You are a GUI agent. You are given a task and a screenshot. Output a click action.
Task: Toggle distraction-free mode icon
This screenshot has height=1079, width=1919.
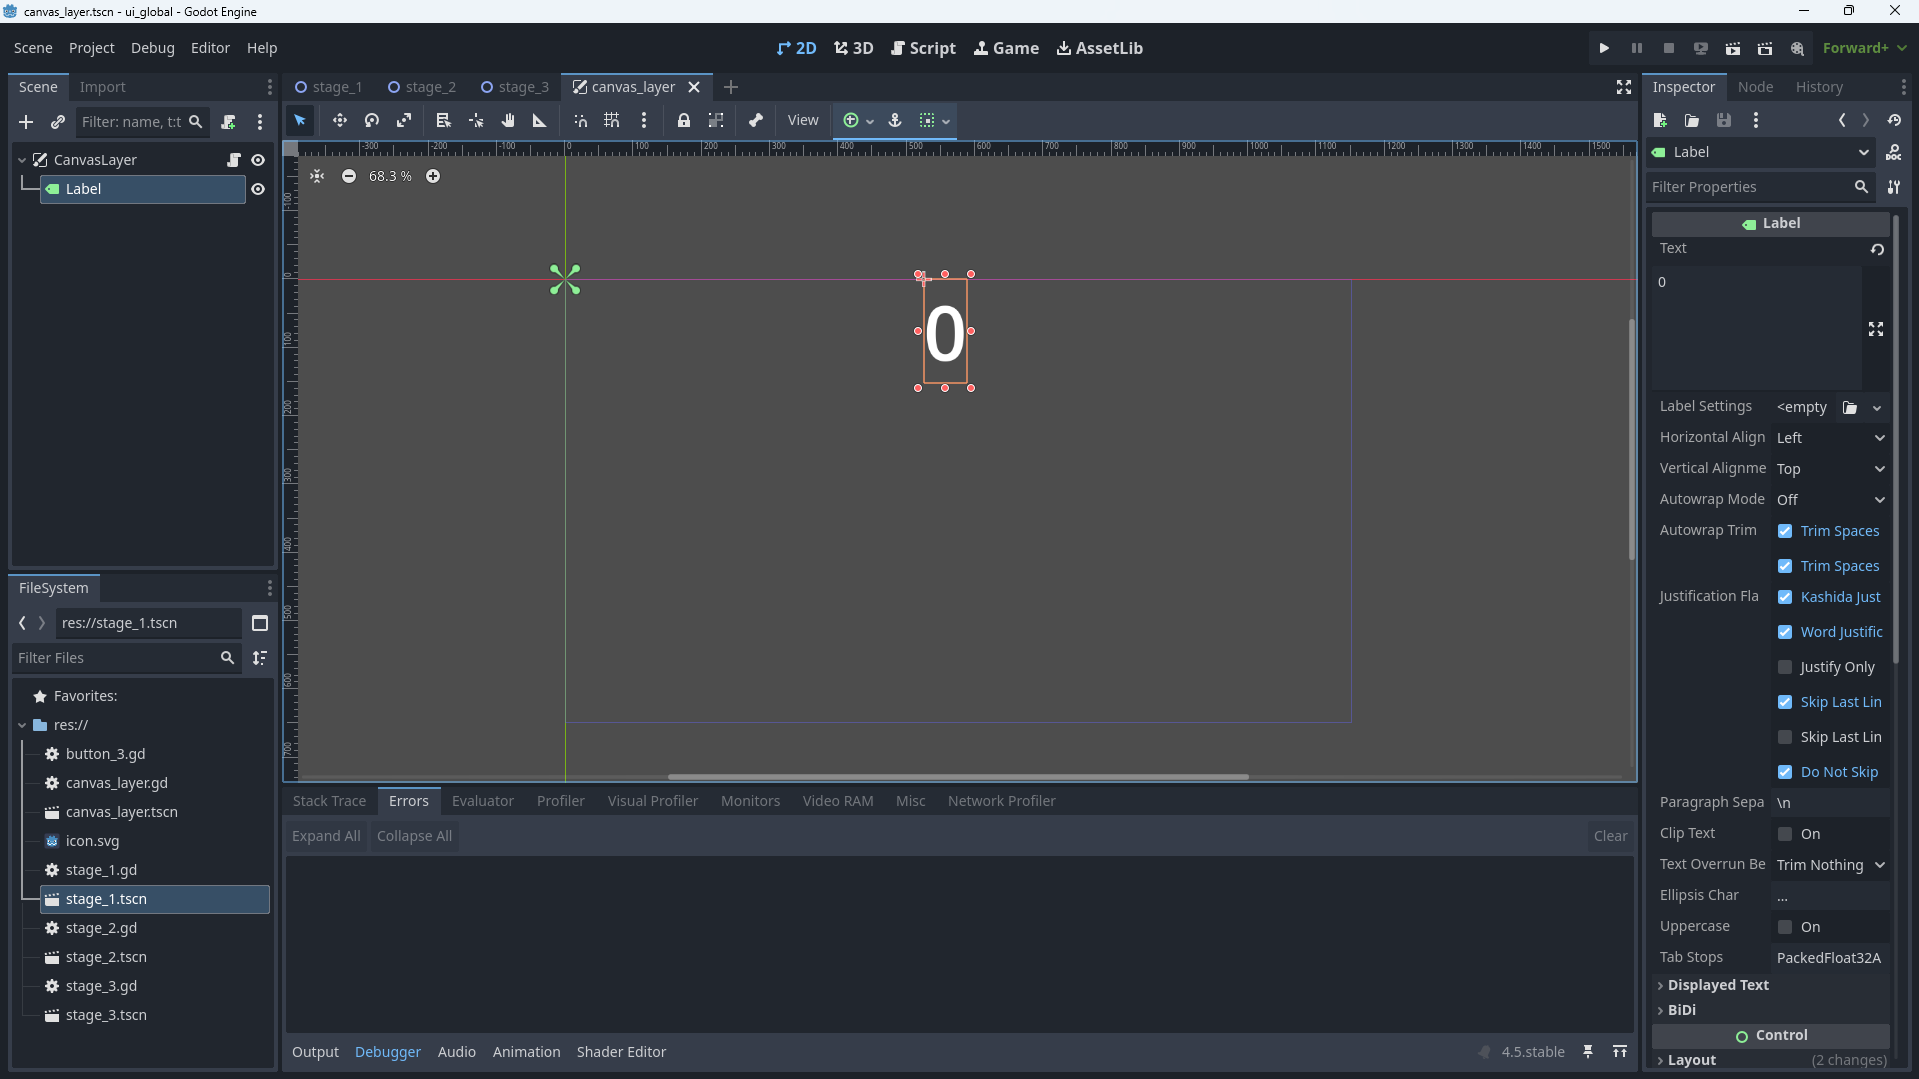click(1624, 87)
